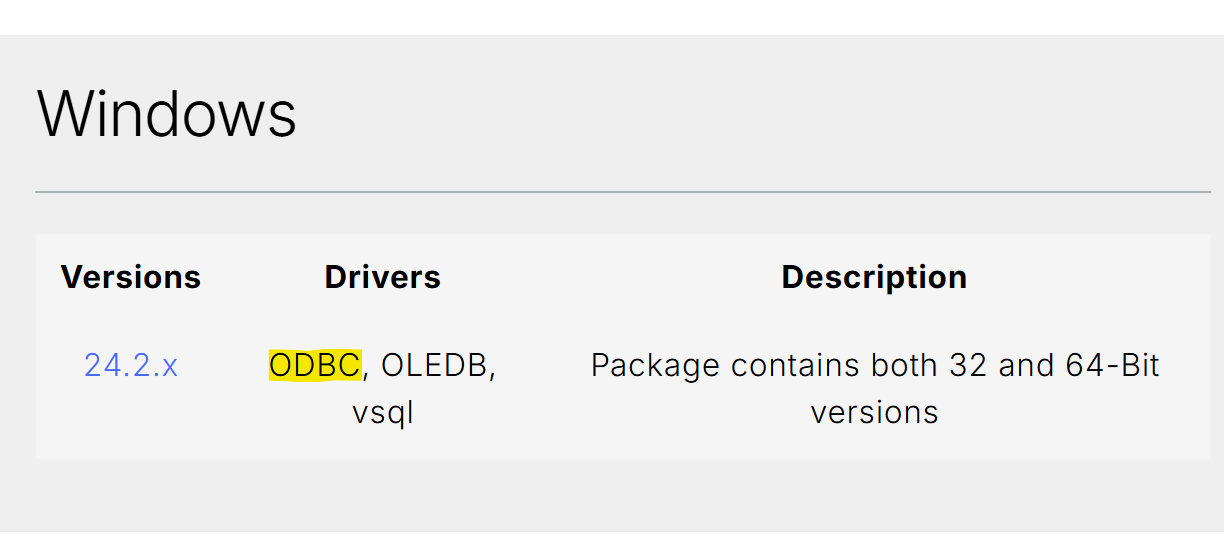Viewport: 1224px width, 546px height.
Task: Click the horizontal divider under Windows heading
Action: 623,191
